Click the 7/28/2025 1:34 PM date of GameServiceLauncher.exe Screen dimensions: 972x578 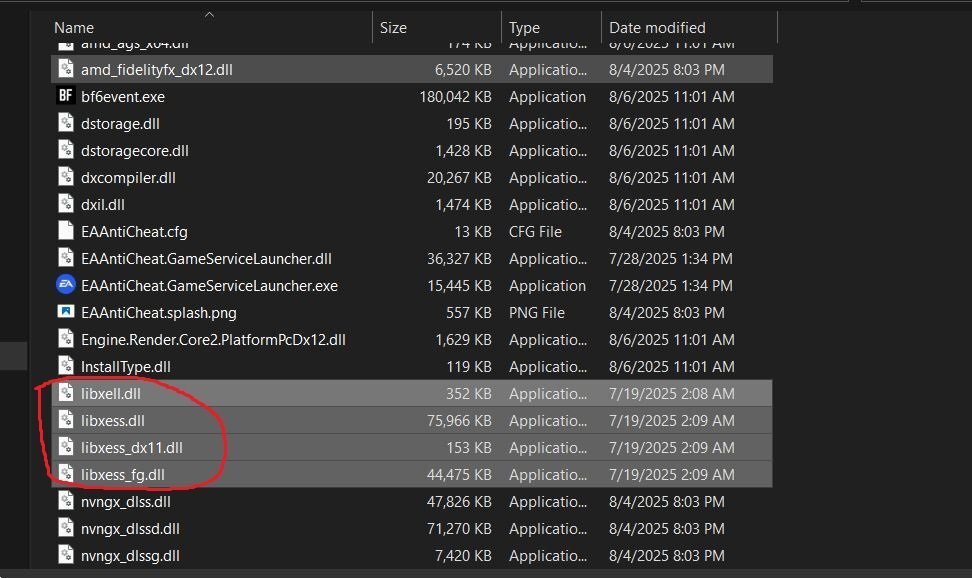tap(671, 285)
